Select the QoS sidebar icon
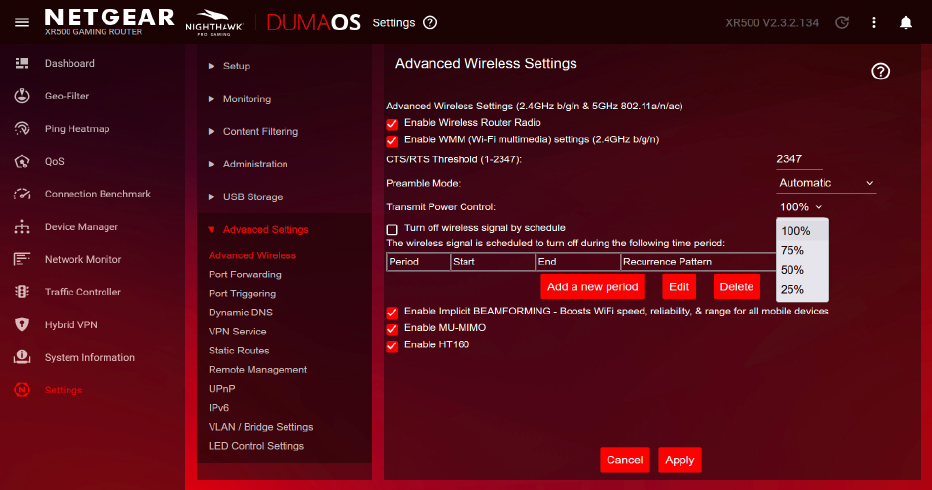 click(x=22, y=161)
